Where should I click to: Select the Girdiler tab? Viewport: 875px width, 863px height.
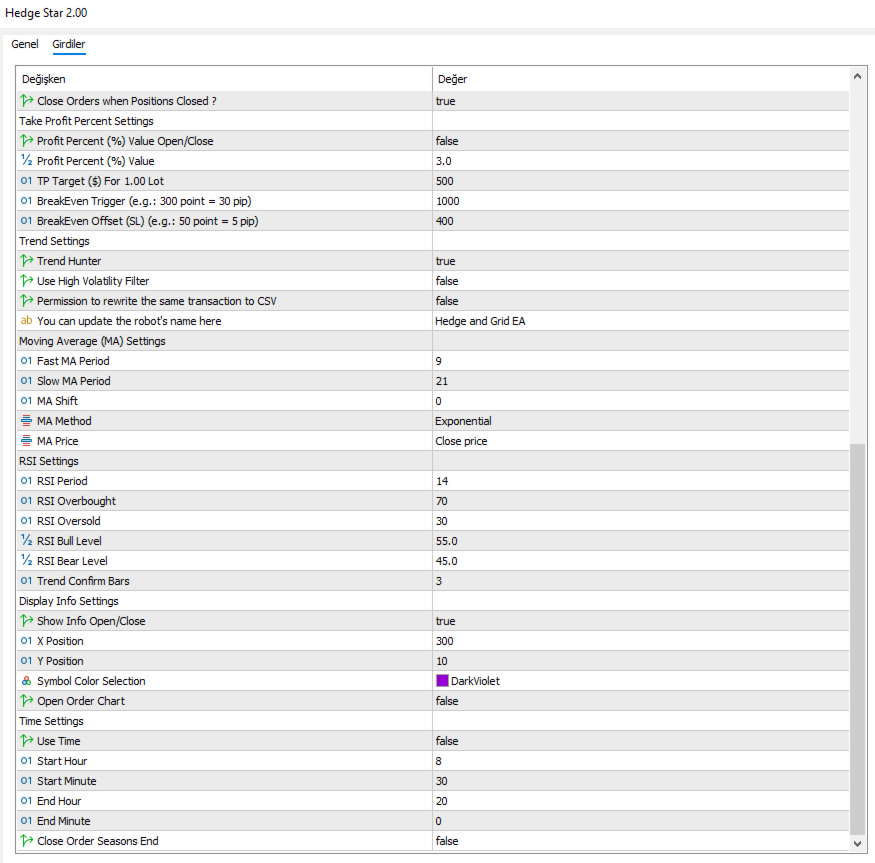69,44
